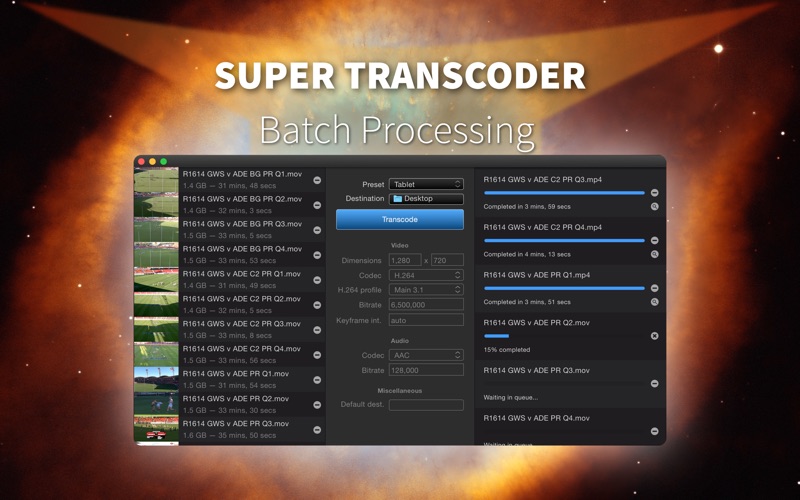Remove R1614 GWS v ADE PR Q3.mov source file
This screenshot has height=500, width=800.
[317, 430]
